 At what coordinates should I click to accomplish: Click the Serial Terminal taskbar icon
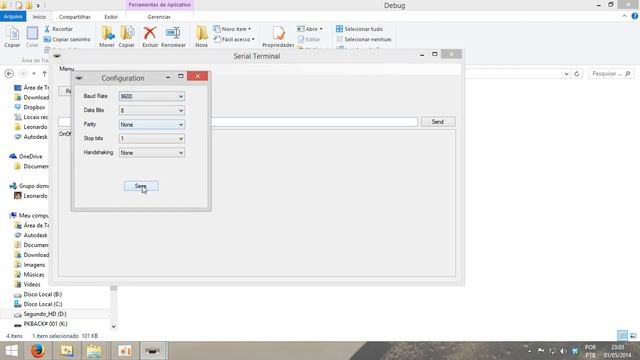pyautogui.click(x=153, y=351)
